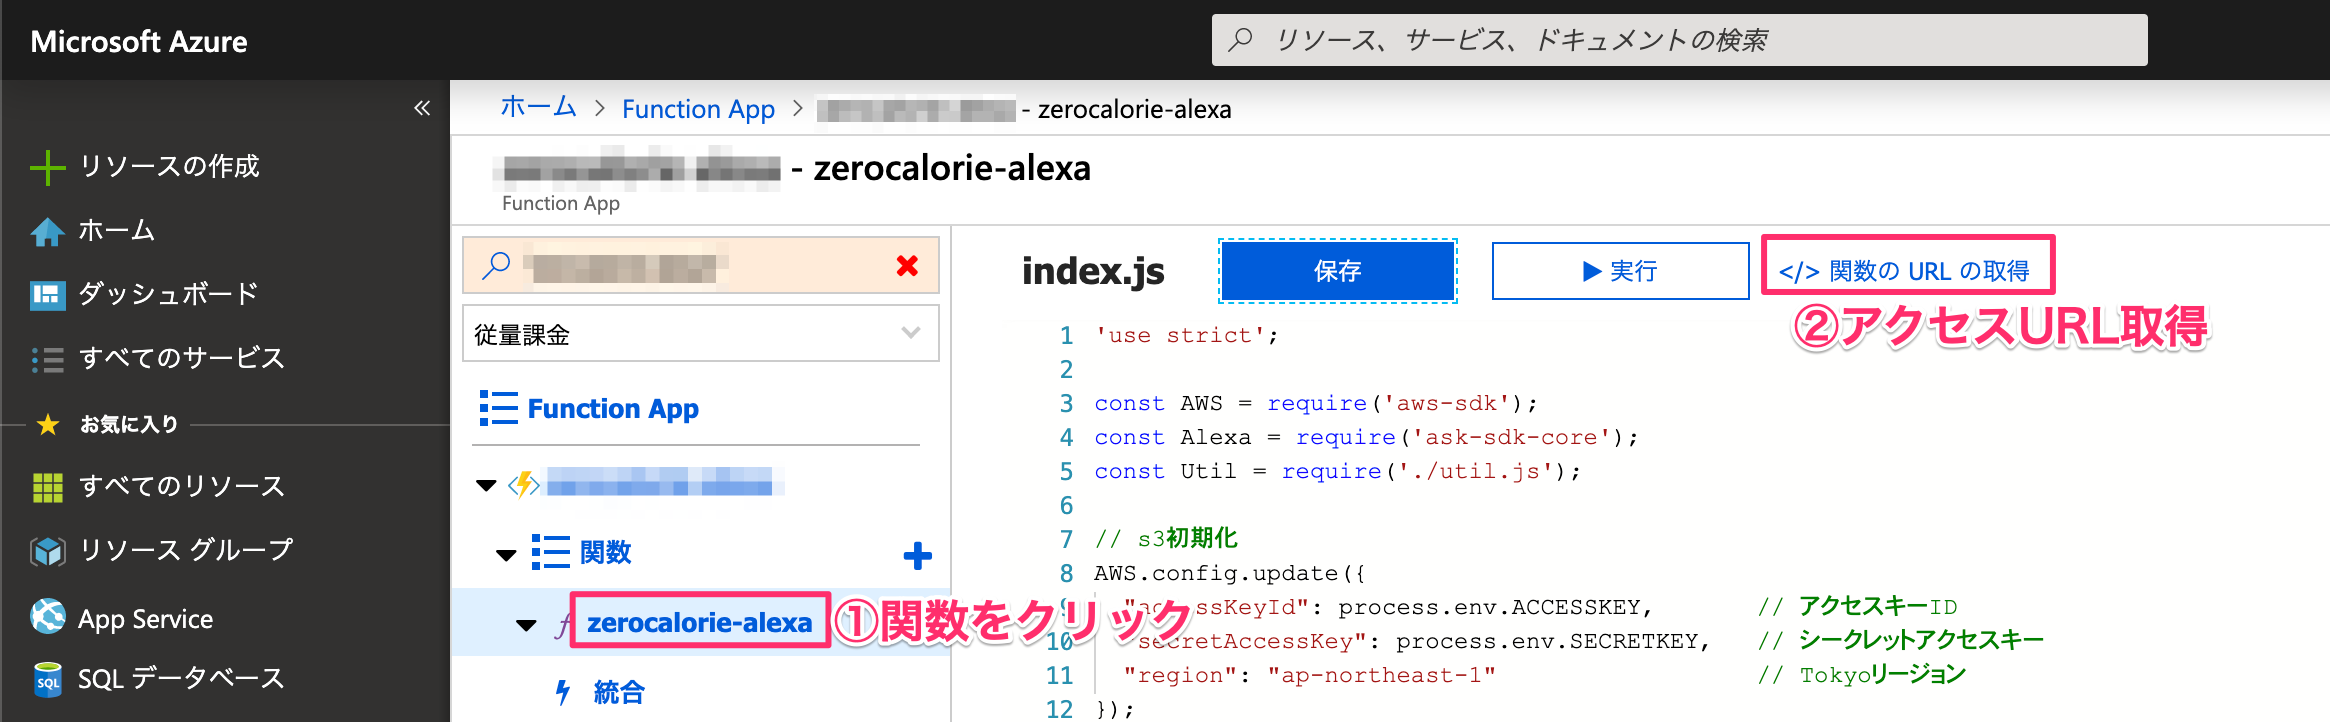Click the 関数 list icon in tree
Image resolution: width=2330 pixels, height=722 pixels.
[x=550, y=552]
